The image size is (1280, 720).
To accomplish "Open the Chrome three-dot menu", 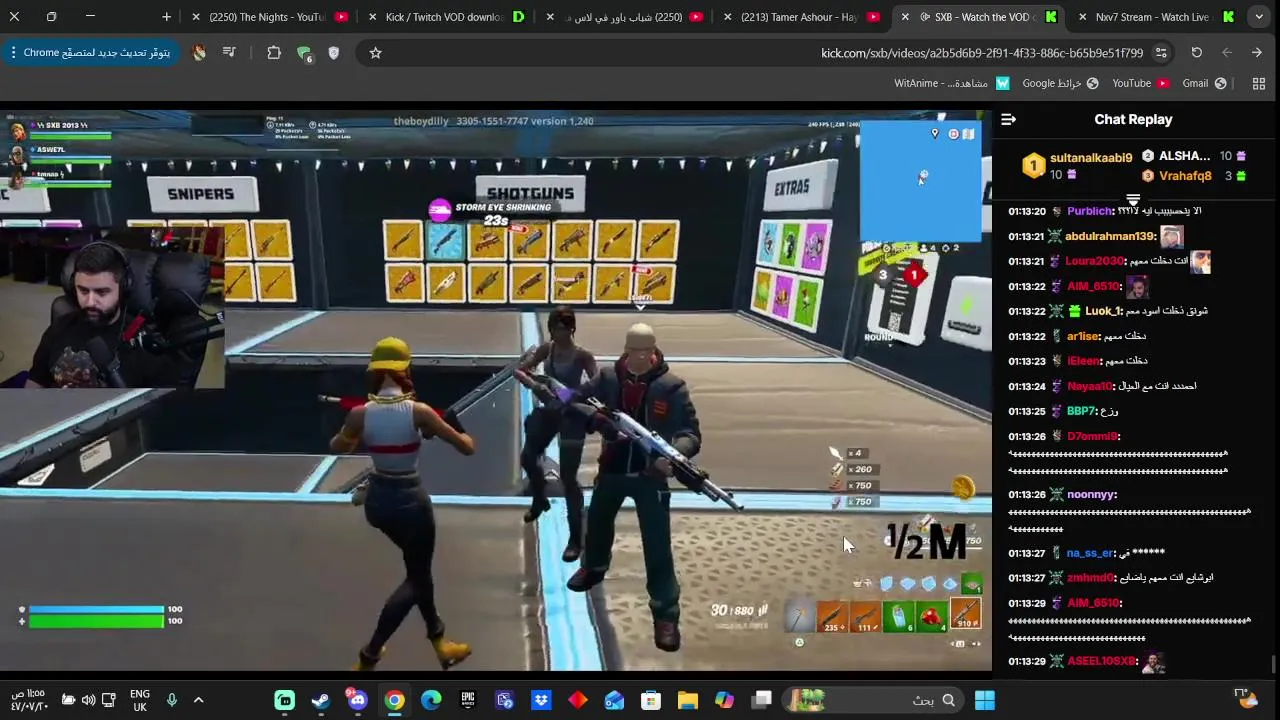I will click(14, 52).
